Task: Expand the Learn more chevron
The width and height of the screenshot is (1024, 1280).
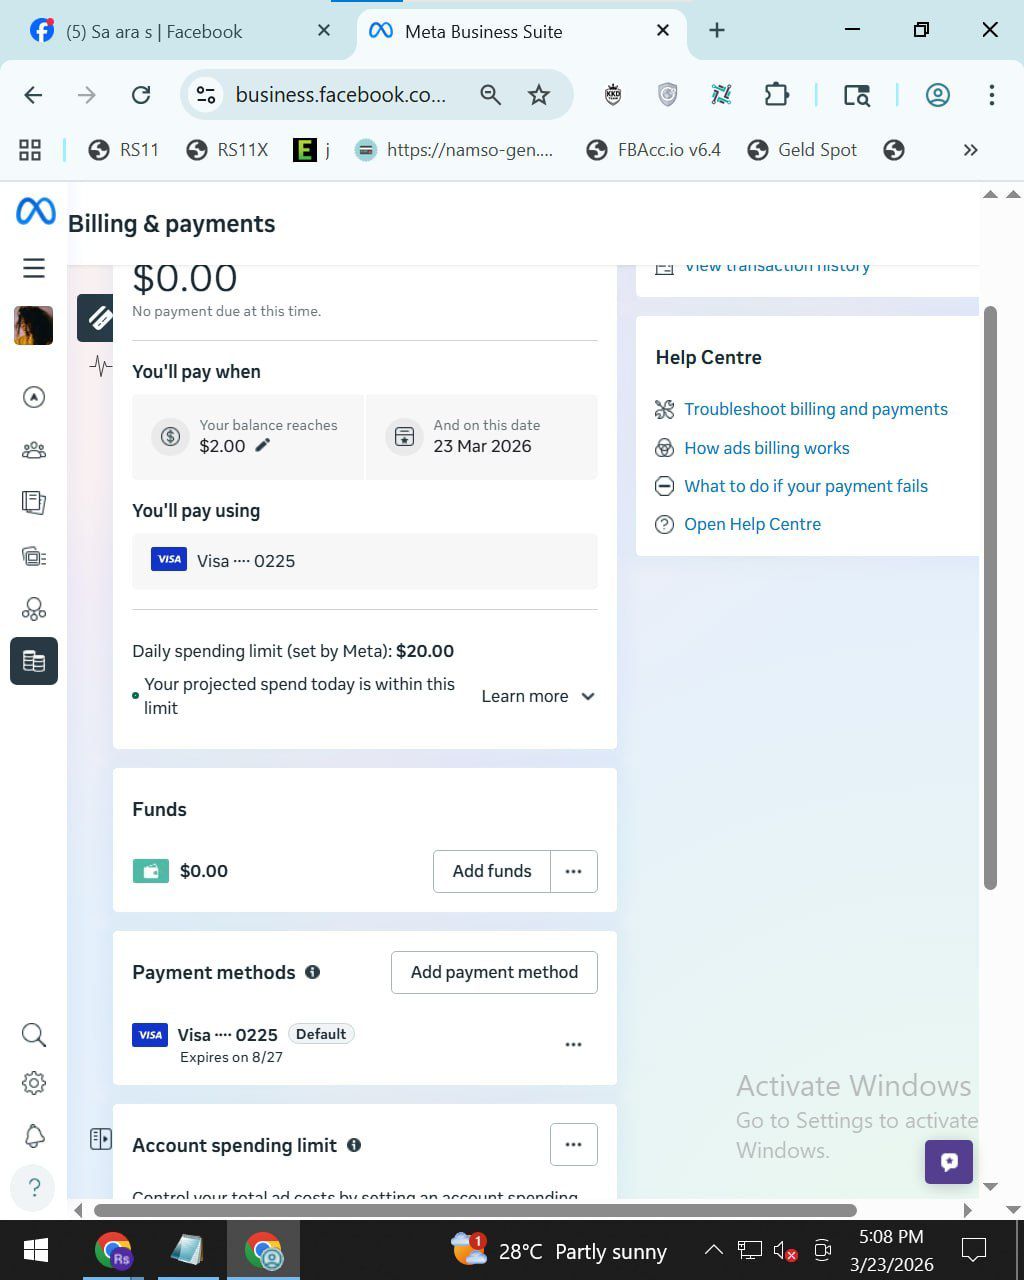Action: tap(588, 696)
